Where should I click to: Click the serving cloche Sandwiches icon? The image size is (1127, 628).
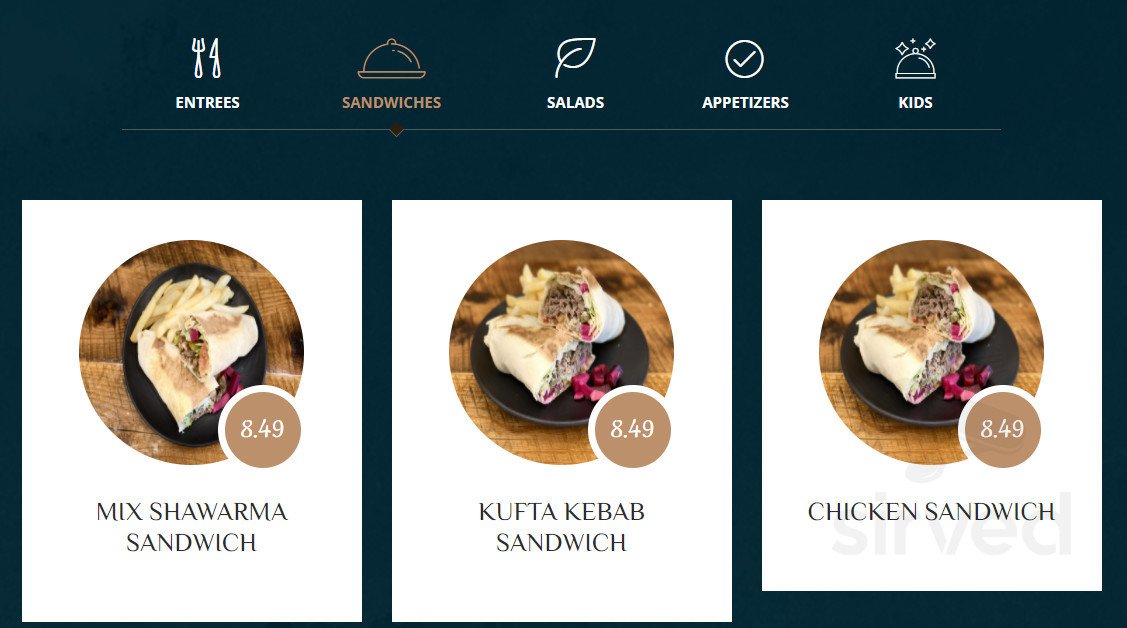(392, 58)
